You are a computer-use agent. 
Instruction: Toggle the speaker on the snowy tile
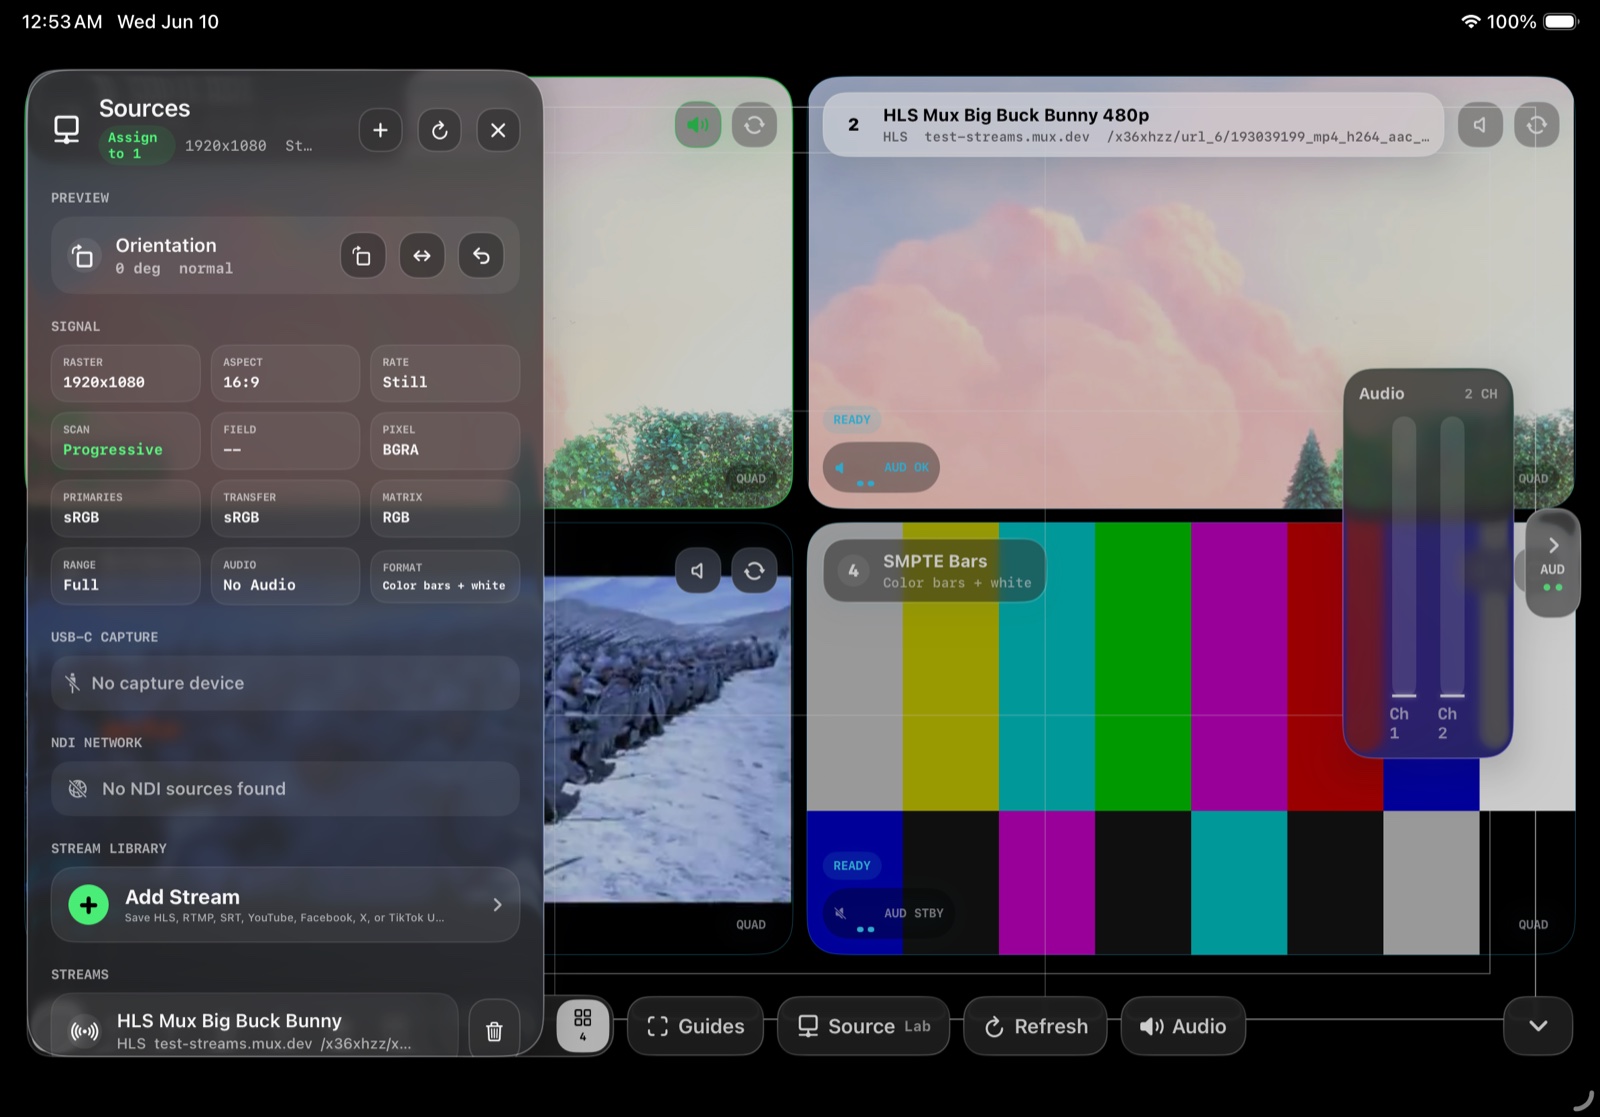(698, 571)
